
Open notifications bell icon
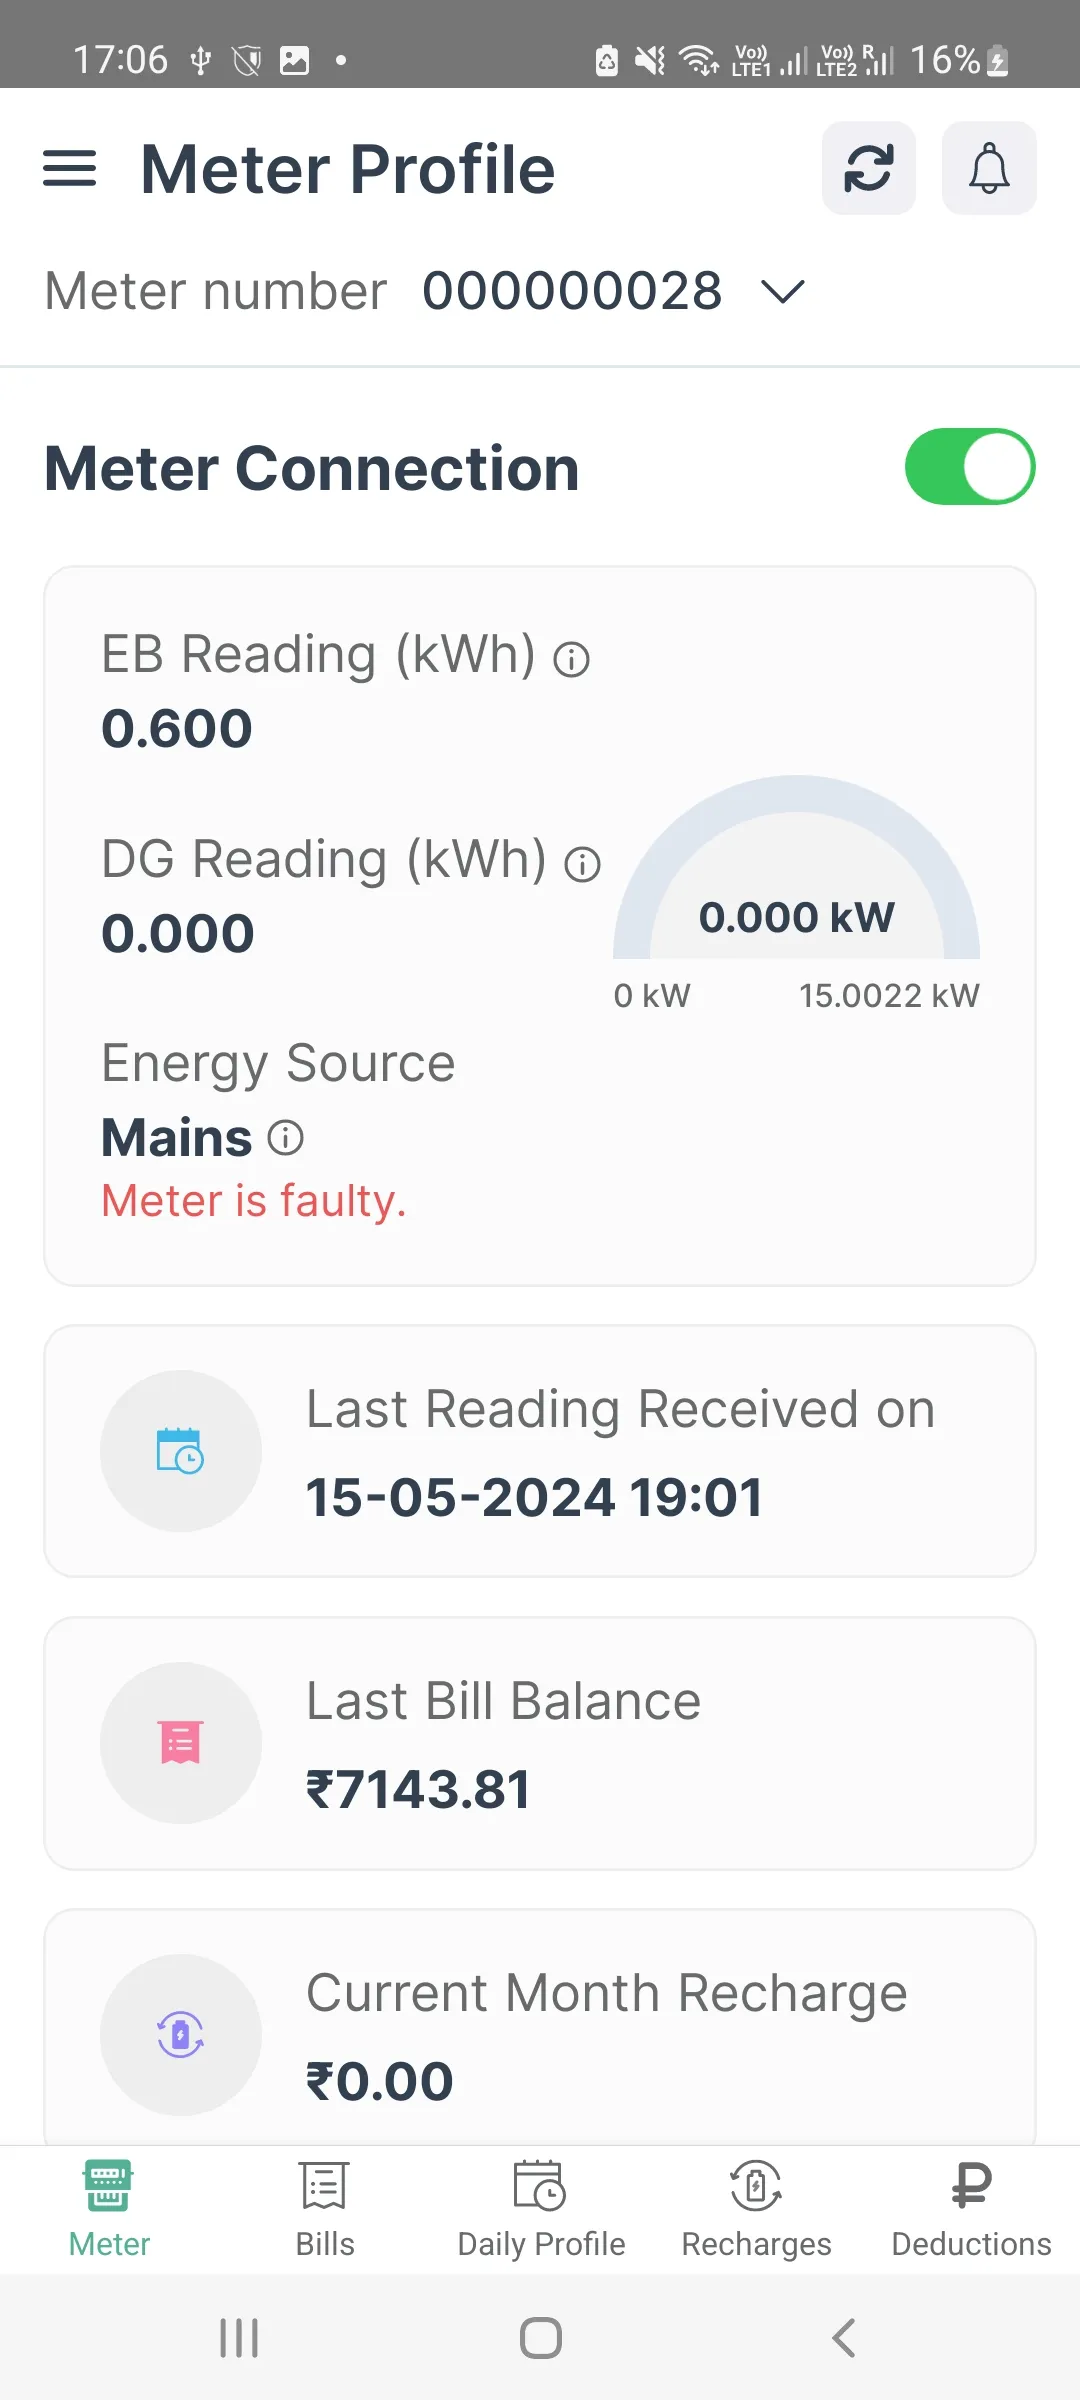click(988, 168)
